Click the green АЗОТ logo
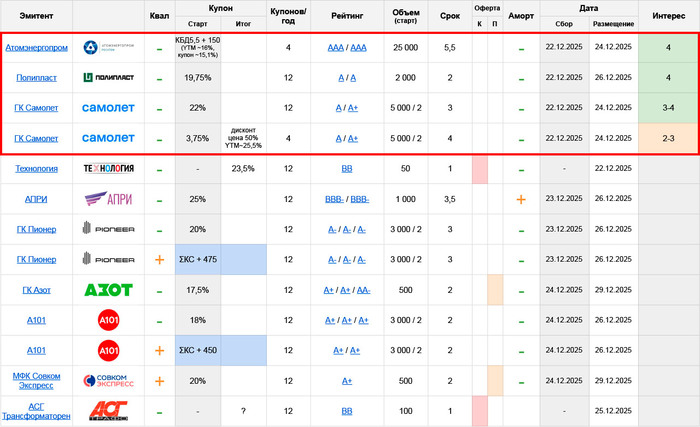Viewport: 700px width, 427px height. [x=107, y=290]
